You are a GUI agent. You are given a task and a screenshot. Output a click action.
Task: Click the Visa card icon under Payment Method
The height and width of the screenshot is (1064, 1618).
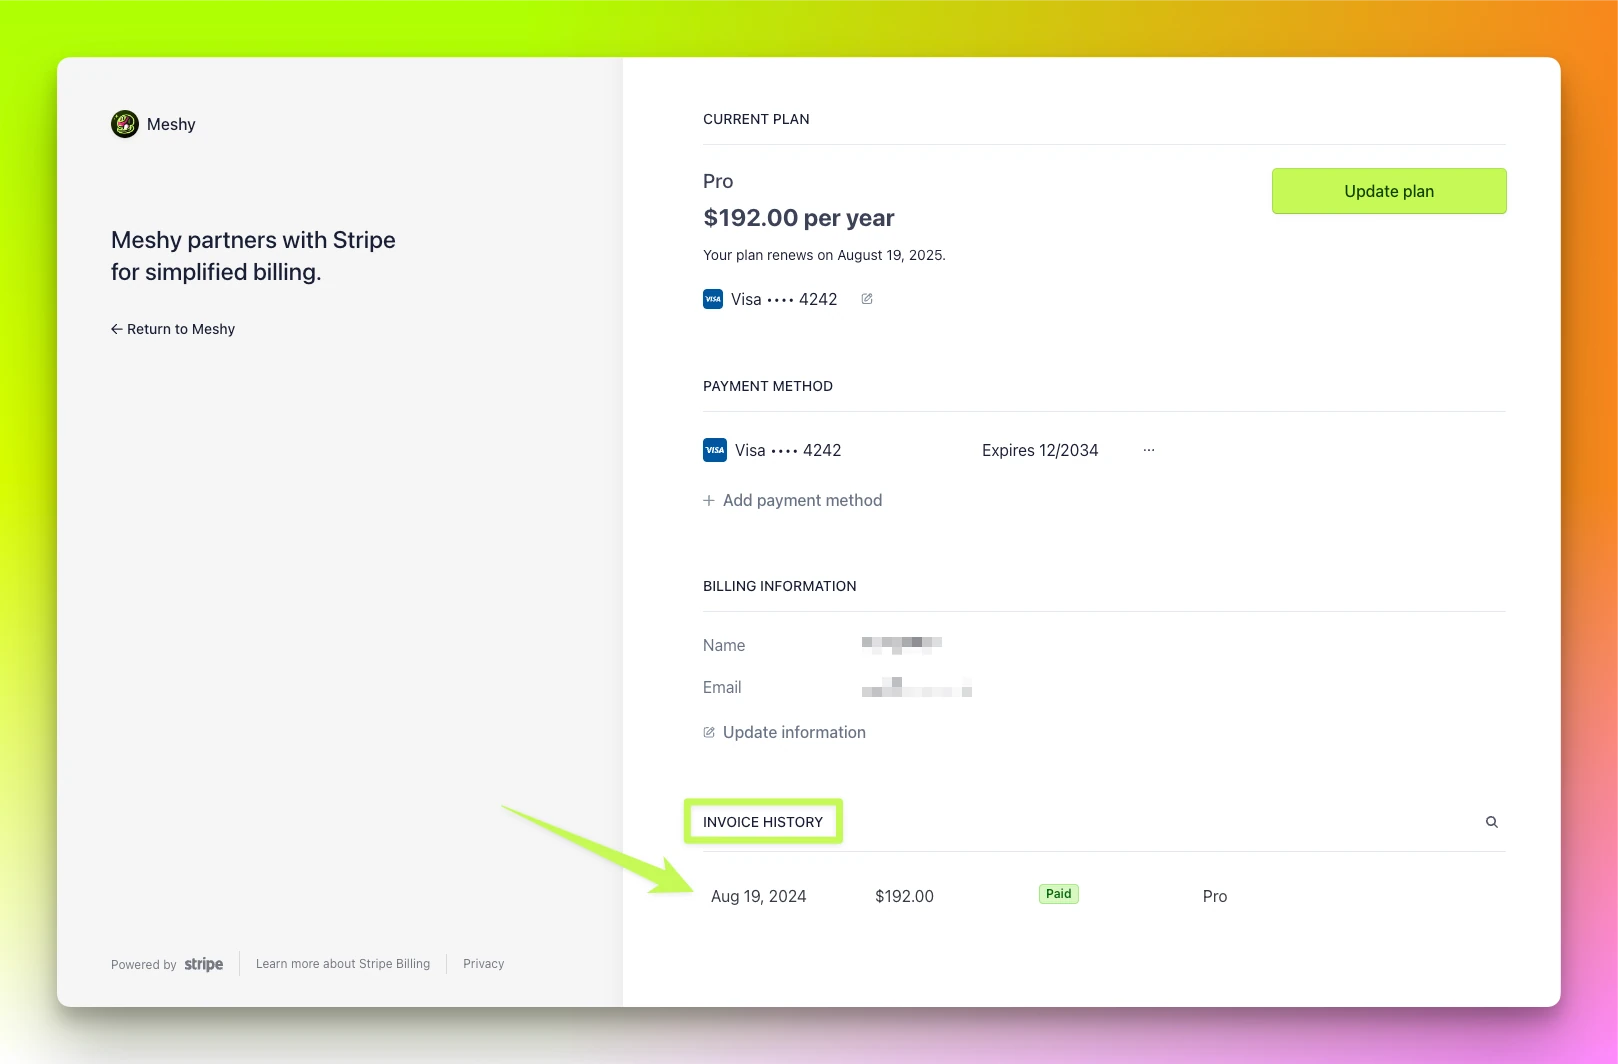(x=715, y=450)
